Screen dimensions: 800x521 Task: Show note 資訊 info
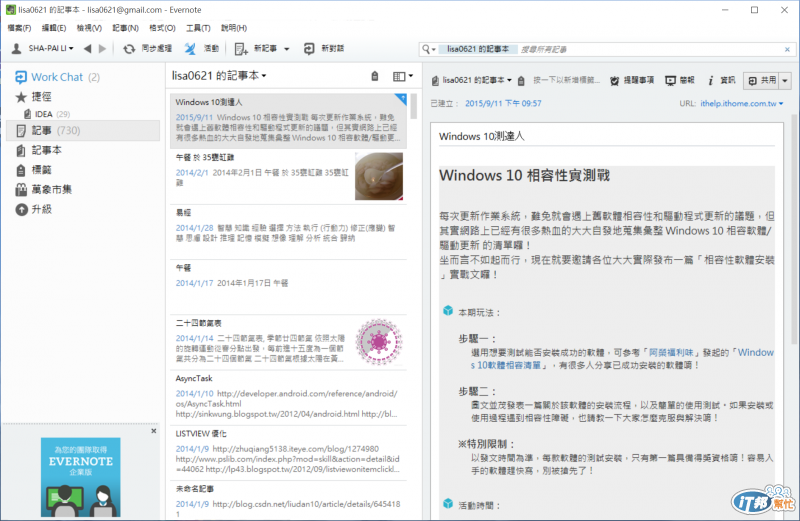coord(721,80)
